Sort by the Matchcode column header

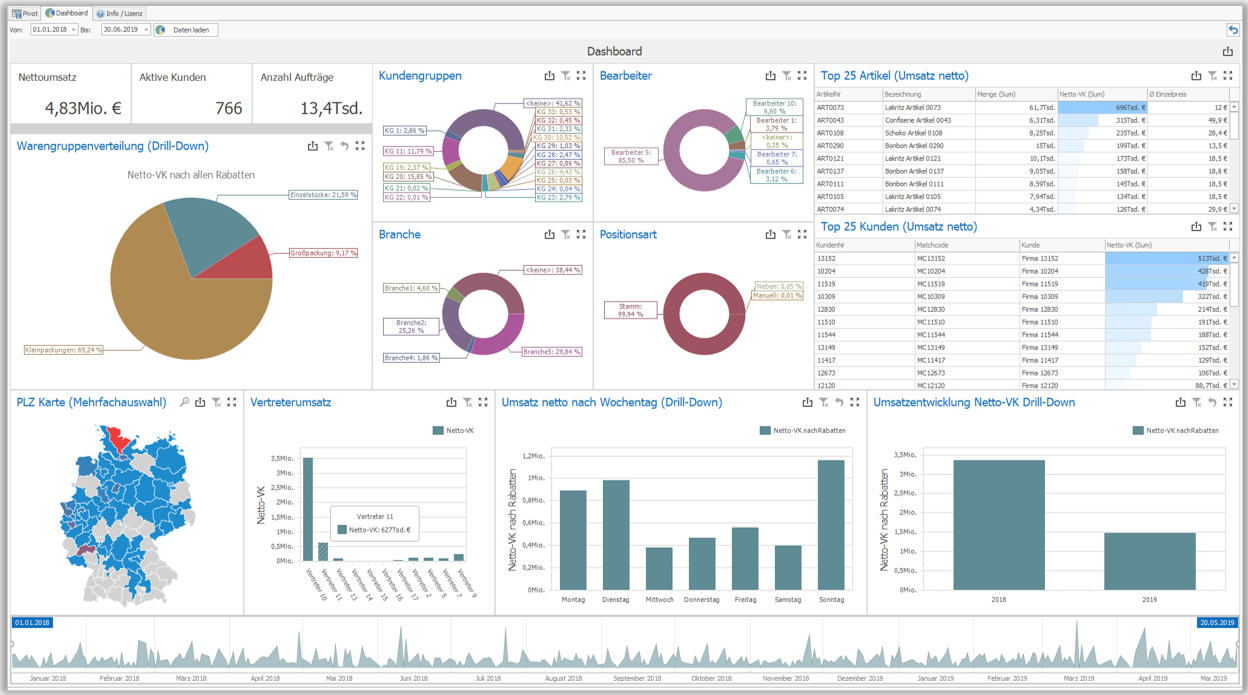(x=967, y=245)
